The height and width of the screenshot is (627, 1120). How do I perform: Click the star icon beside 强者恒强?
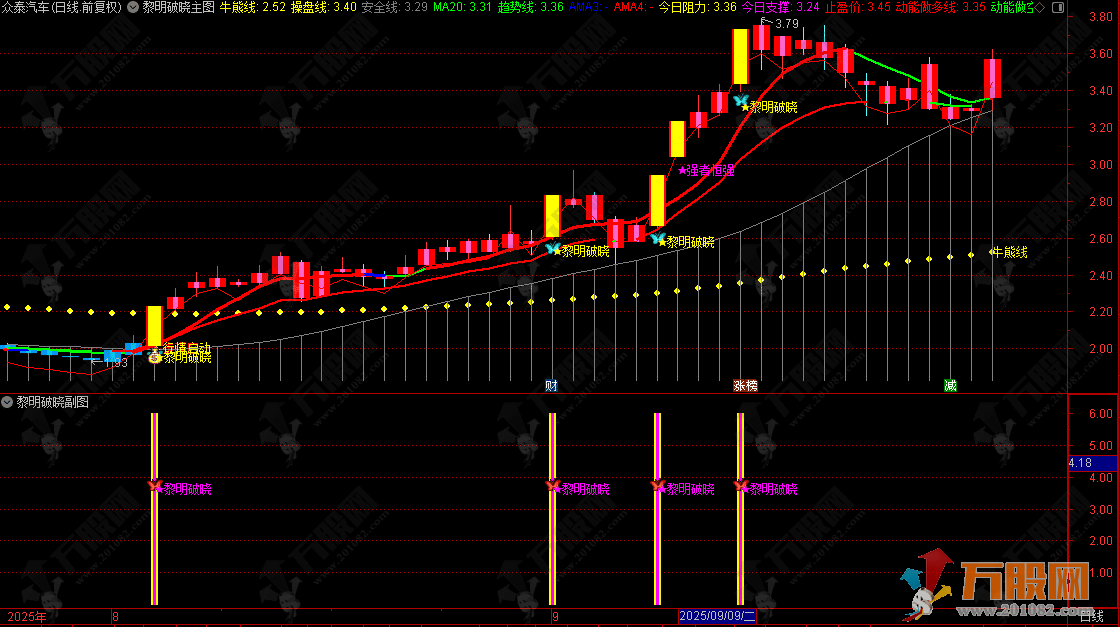click(683, 170)
